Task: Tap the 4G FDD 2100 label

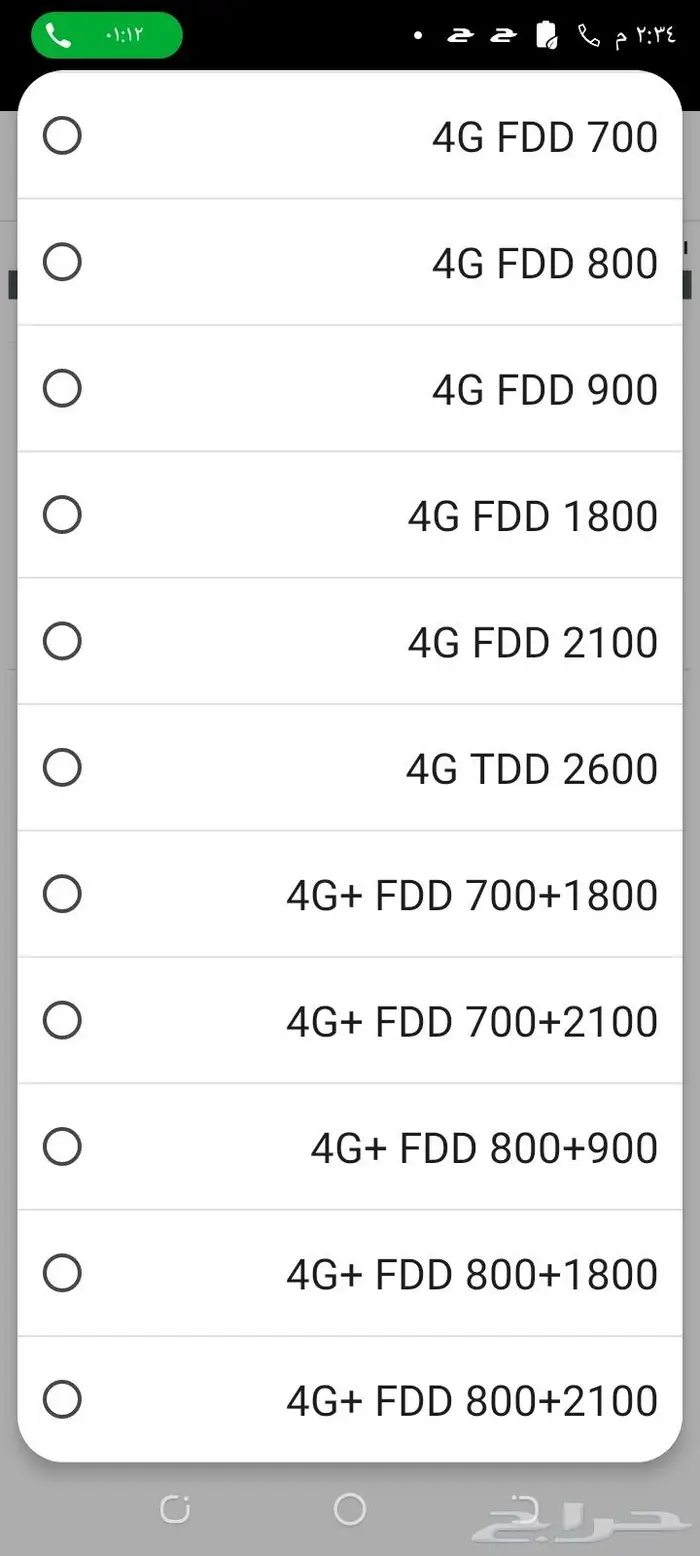Action: (x=532, y=642)
